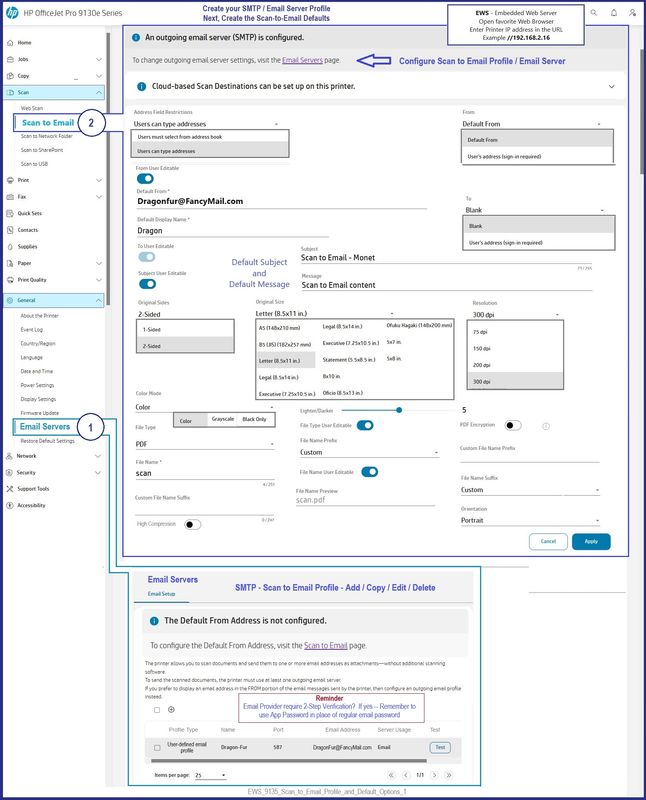Toggle High Compression switch
The image size is (646, 800).
coord(192,524)
